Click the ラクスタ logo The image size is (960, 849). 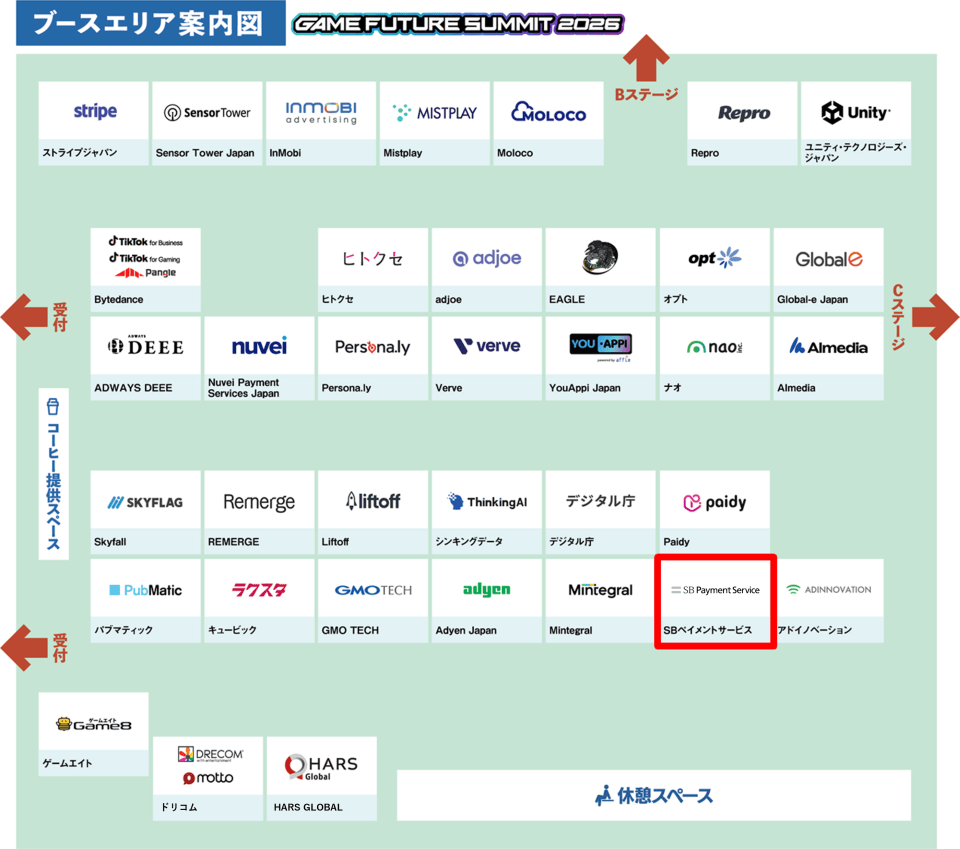coord(259,590)
